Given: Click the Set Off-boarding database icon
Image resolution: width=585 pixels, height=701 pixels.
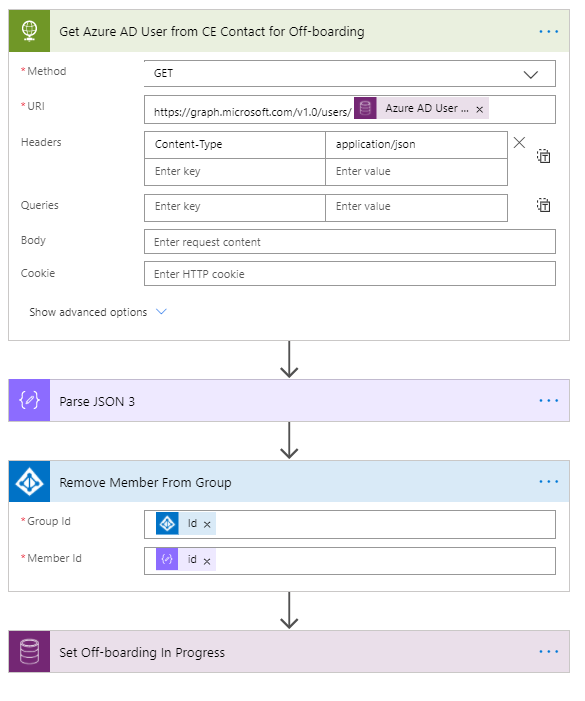Looking at the screenshot, I should pos(29,652).
